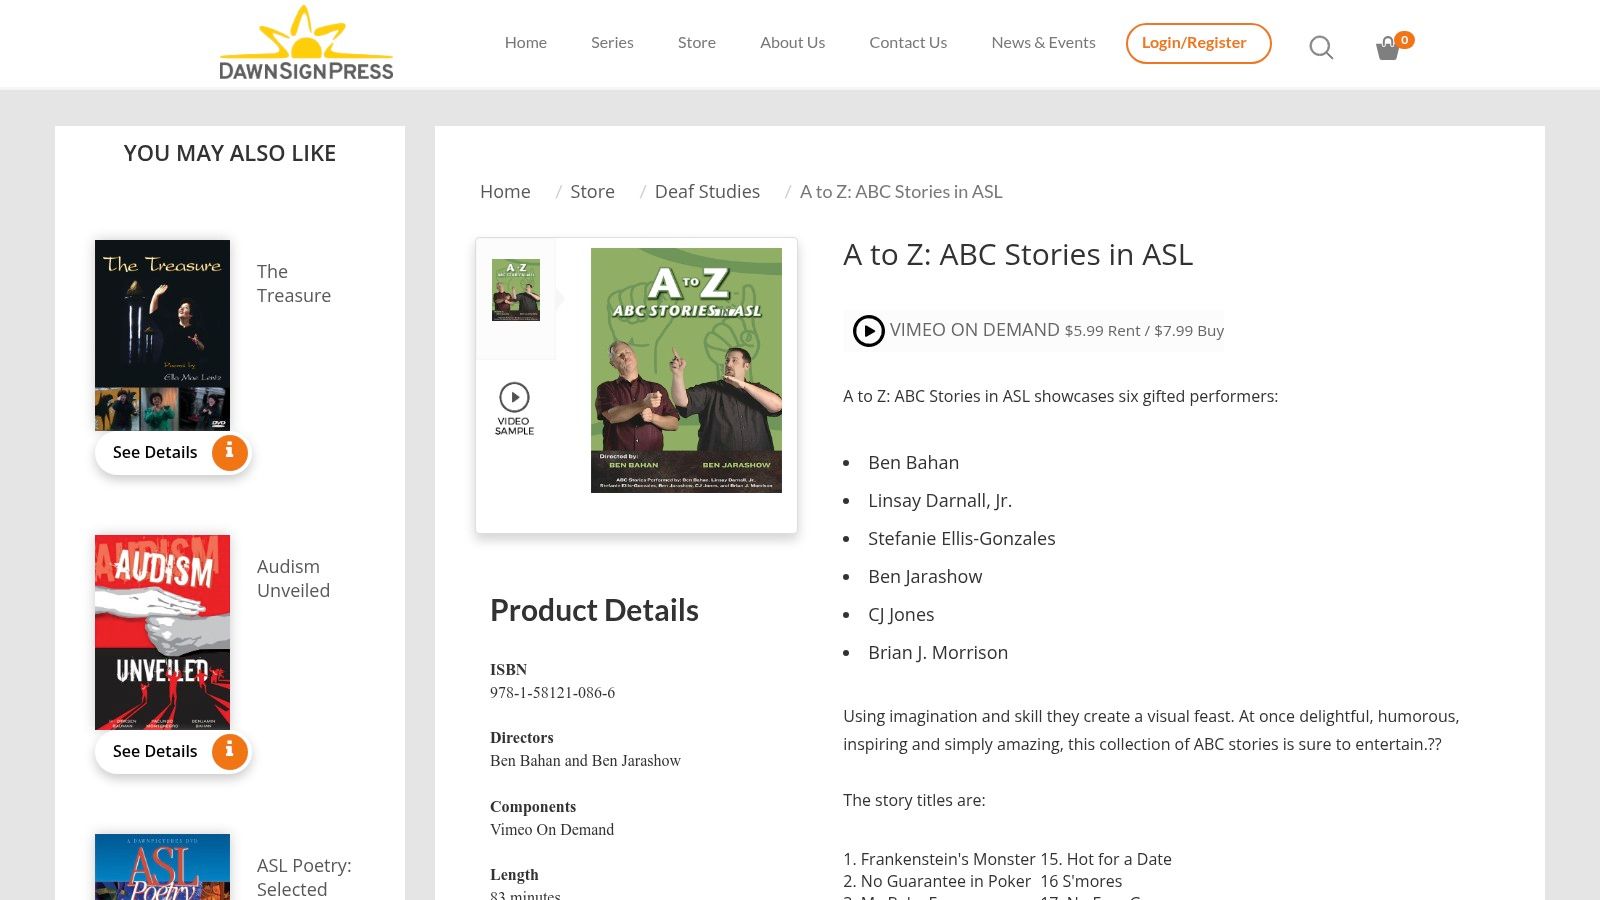
Task: Click See Details under The Treasure
Action: [x=155, y=452]
